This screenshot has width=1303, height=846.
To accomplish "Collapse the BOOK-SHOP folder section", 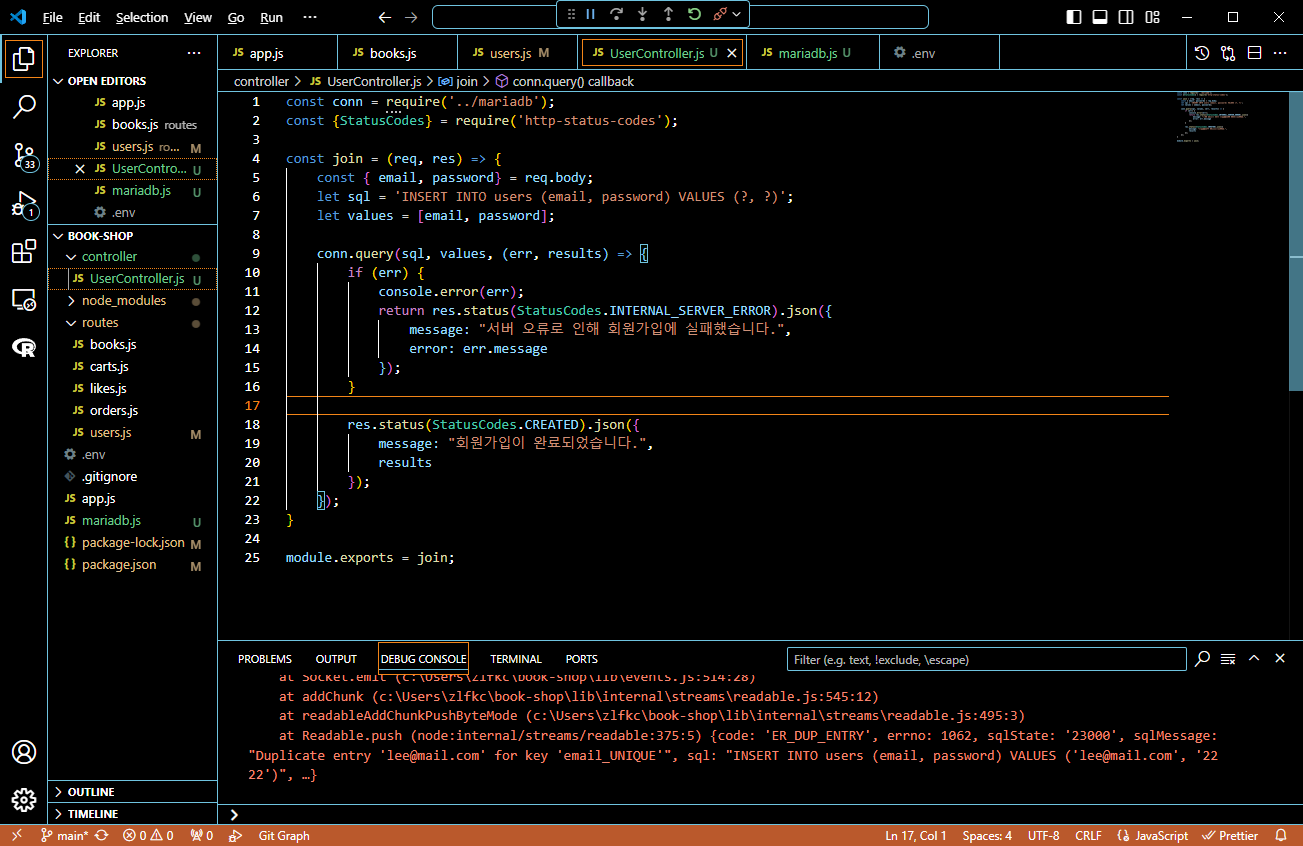I will click(x=132, y=236).
